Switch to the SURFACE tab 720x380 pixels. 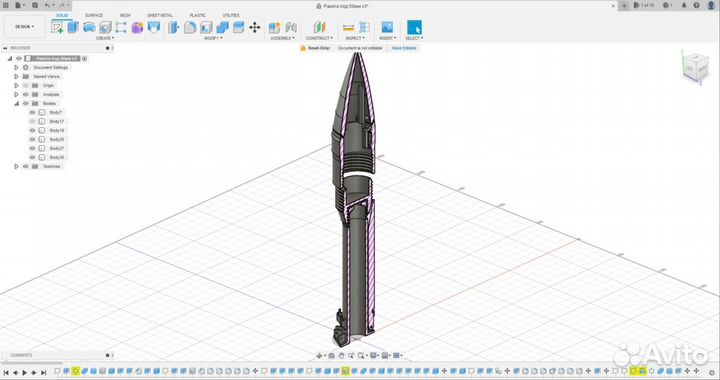tap(94, 15)
